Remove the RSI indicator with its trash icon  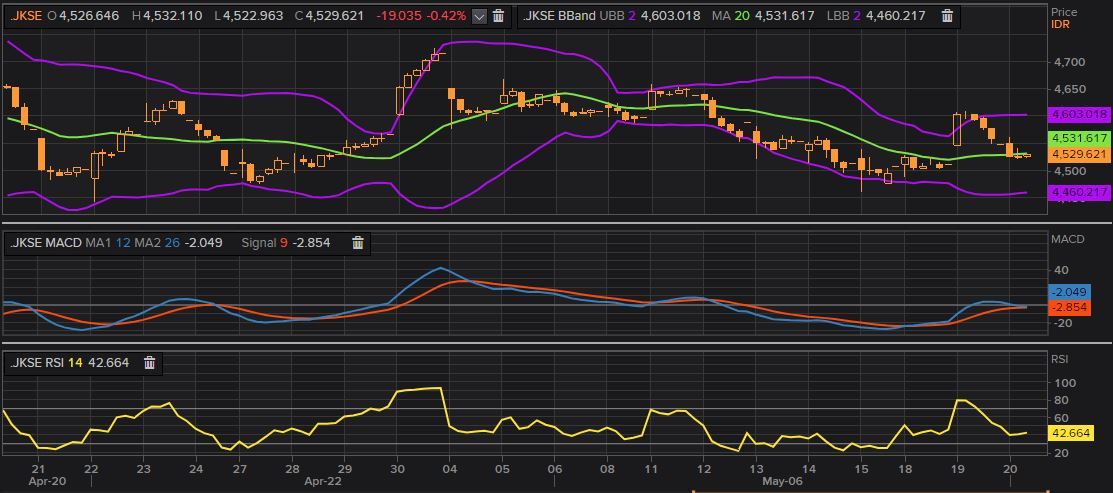pos(149,362)
